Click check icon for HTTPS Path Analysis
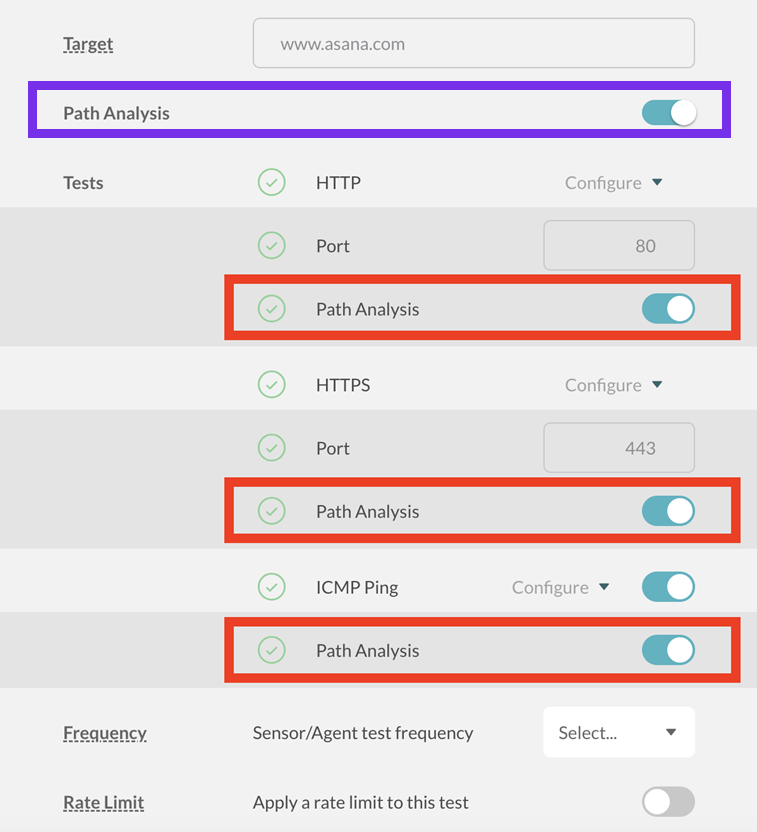757x832 pixels. [x=272, y=511]
